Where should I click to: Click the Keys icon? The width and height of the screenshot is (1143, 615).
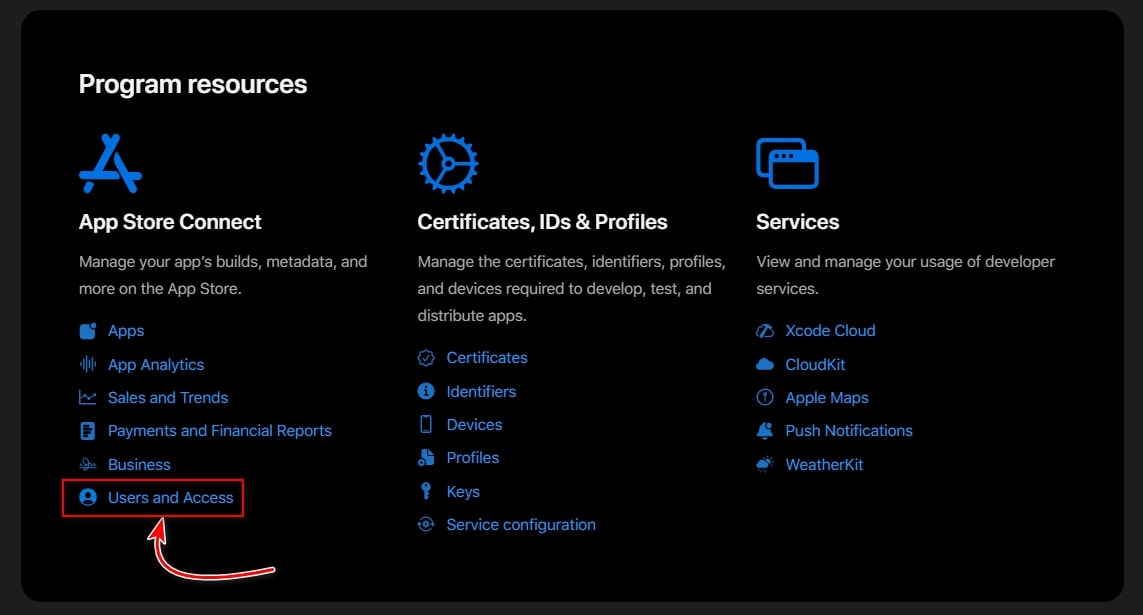425,491
